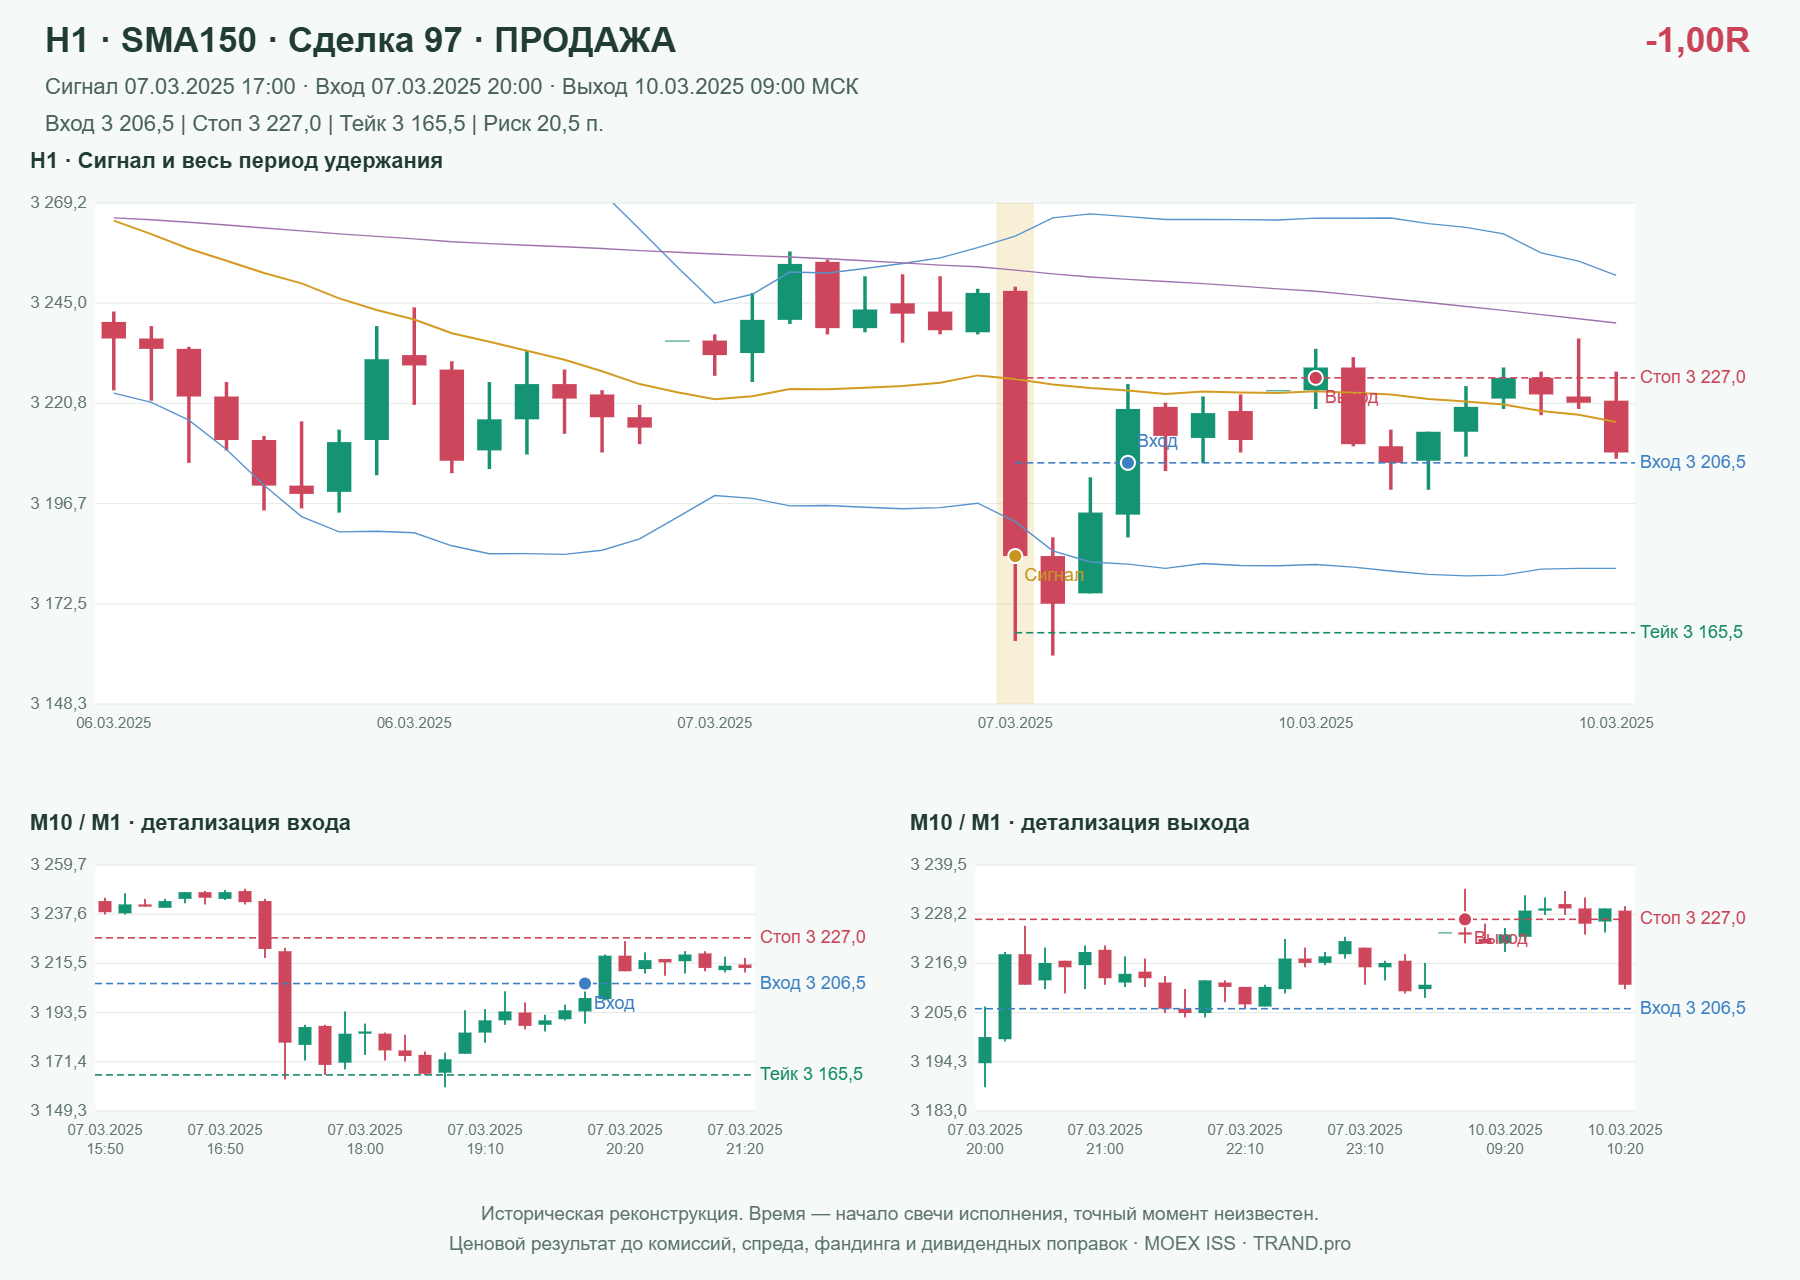Click heading 'M10 / M1 · детализация входа'
Viewport: 1800px width, 1280px height.
[190, 823]
